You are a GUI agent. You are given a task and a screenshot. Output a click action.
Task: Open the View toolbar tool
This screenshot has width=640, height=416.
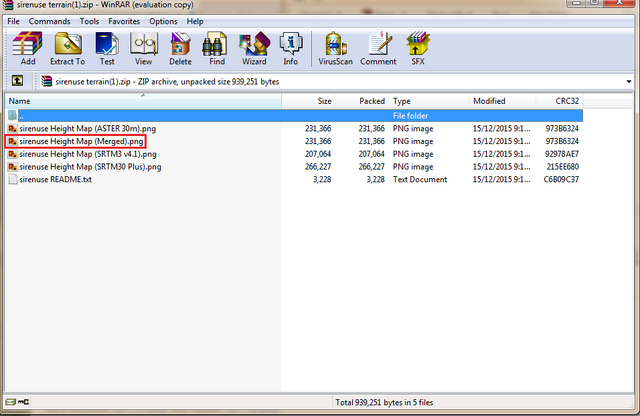[143, 49]
